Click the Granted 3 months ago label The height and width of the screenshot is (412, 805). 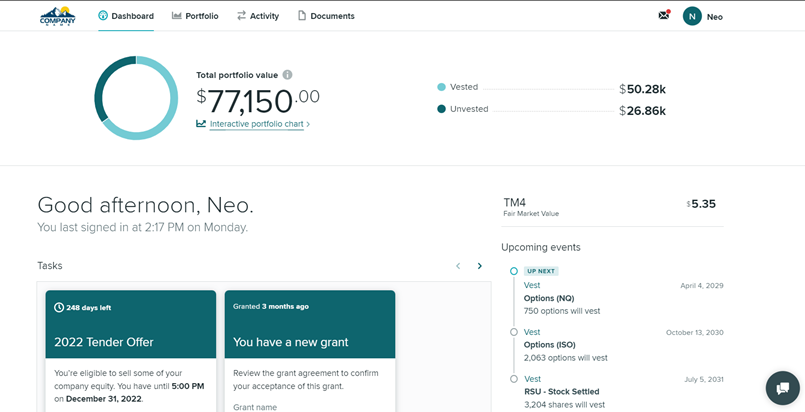tap(271, 307)
